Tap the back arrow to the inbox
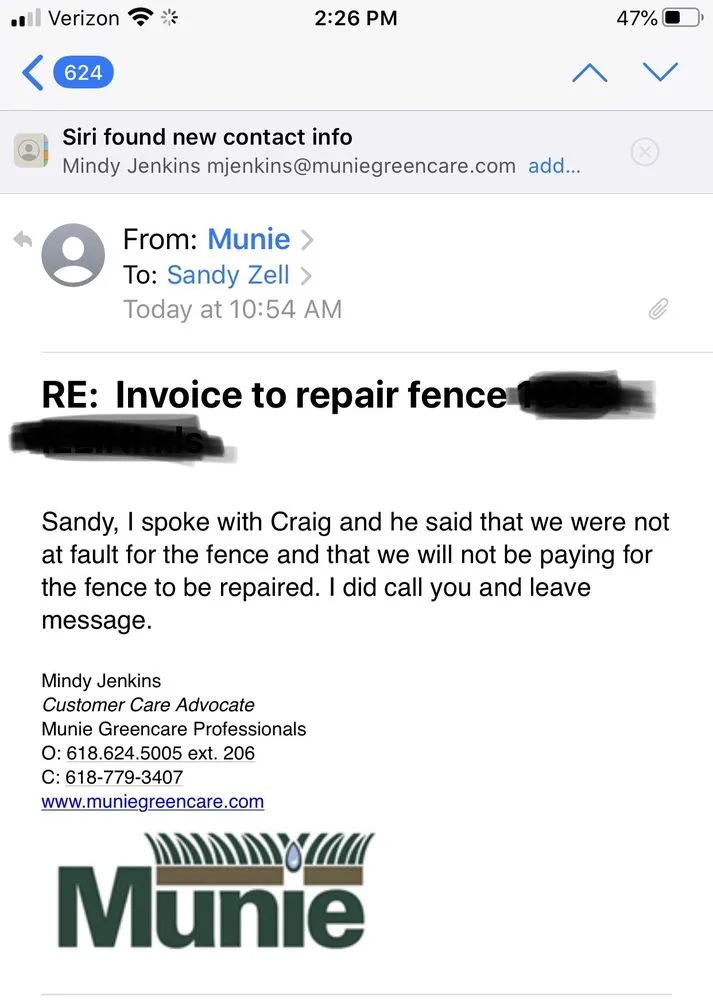Image resolution: width=713 pixels, height=1000 pixels. tap(33, 72)
